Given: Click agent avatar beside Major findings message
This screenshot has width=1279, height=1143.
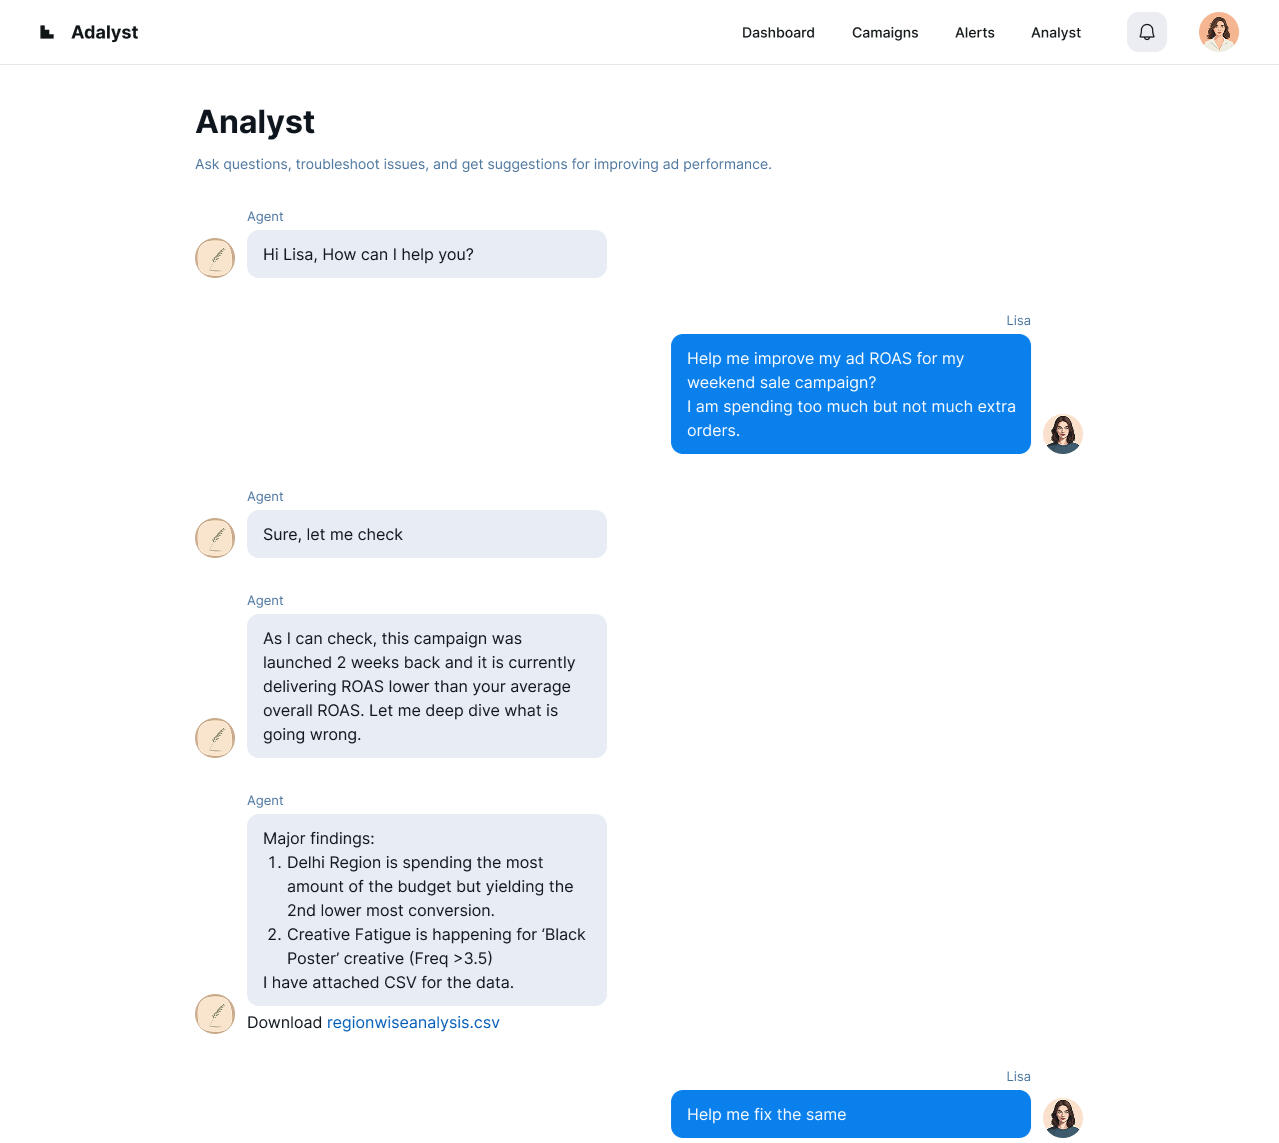Looking at the screenshot, I should coord(215,1014).
